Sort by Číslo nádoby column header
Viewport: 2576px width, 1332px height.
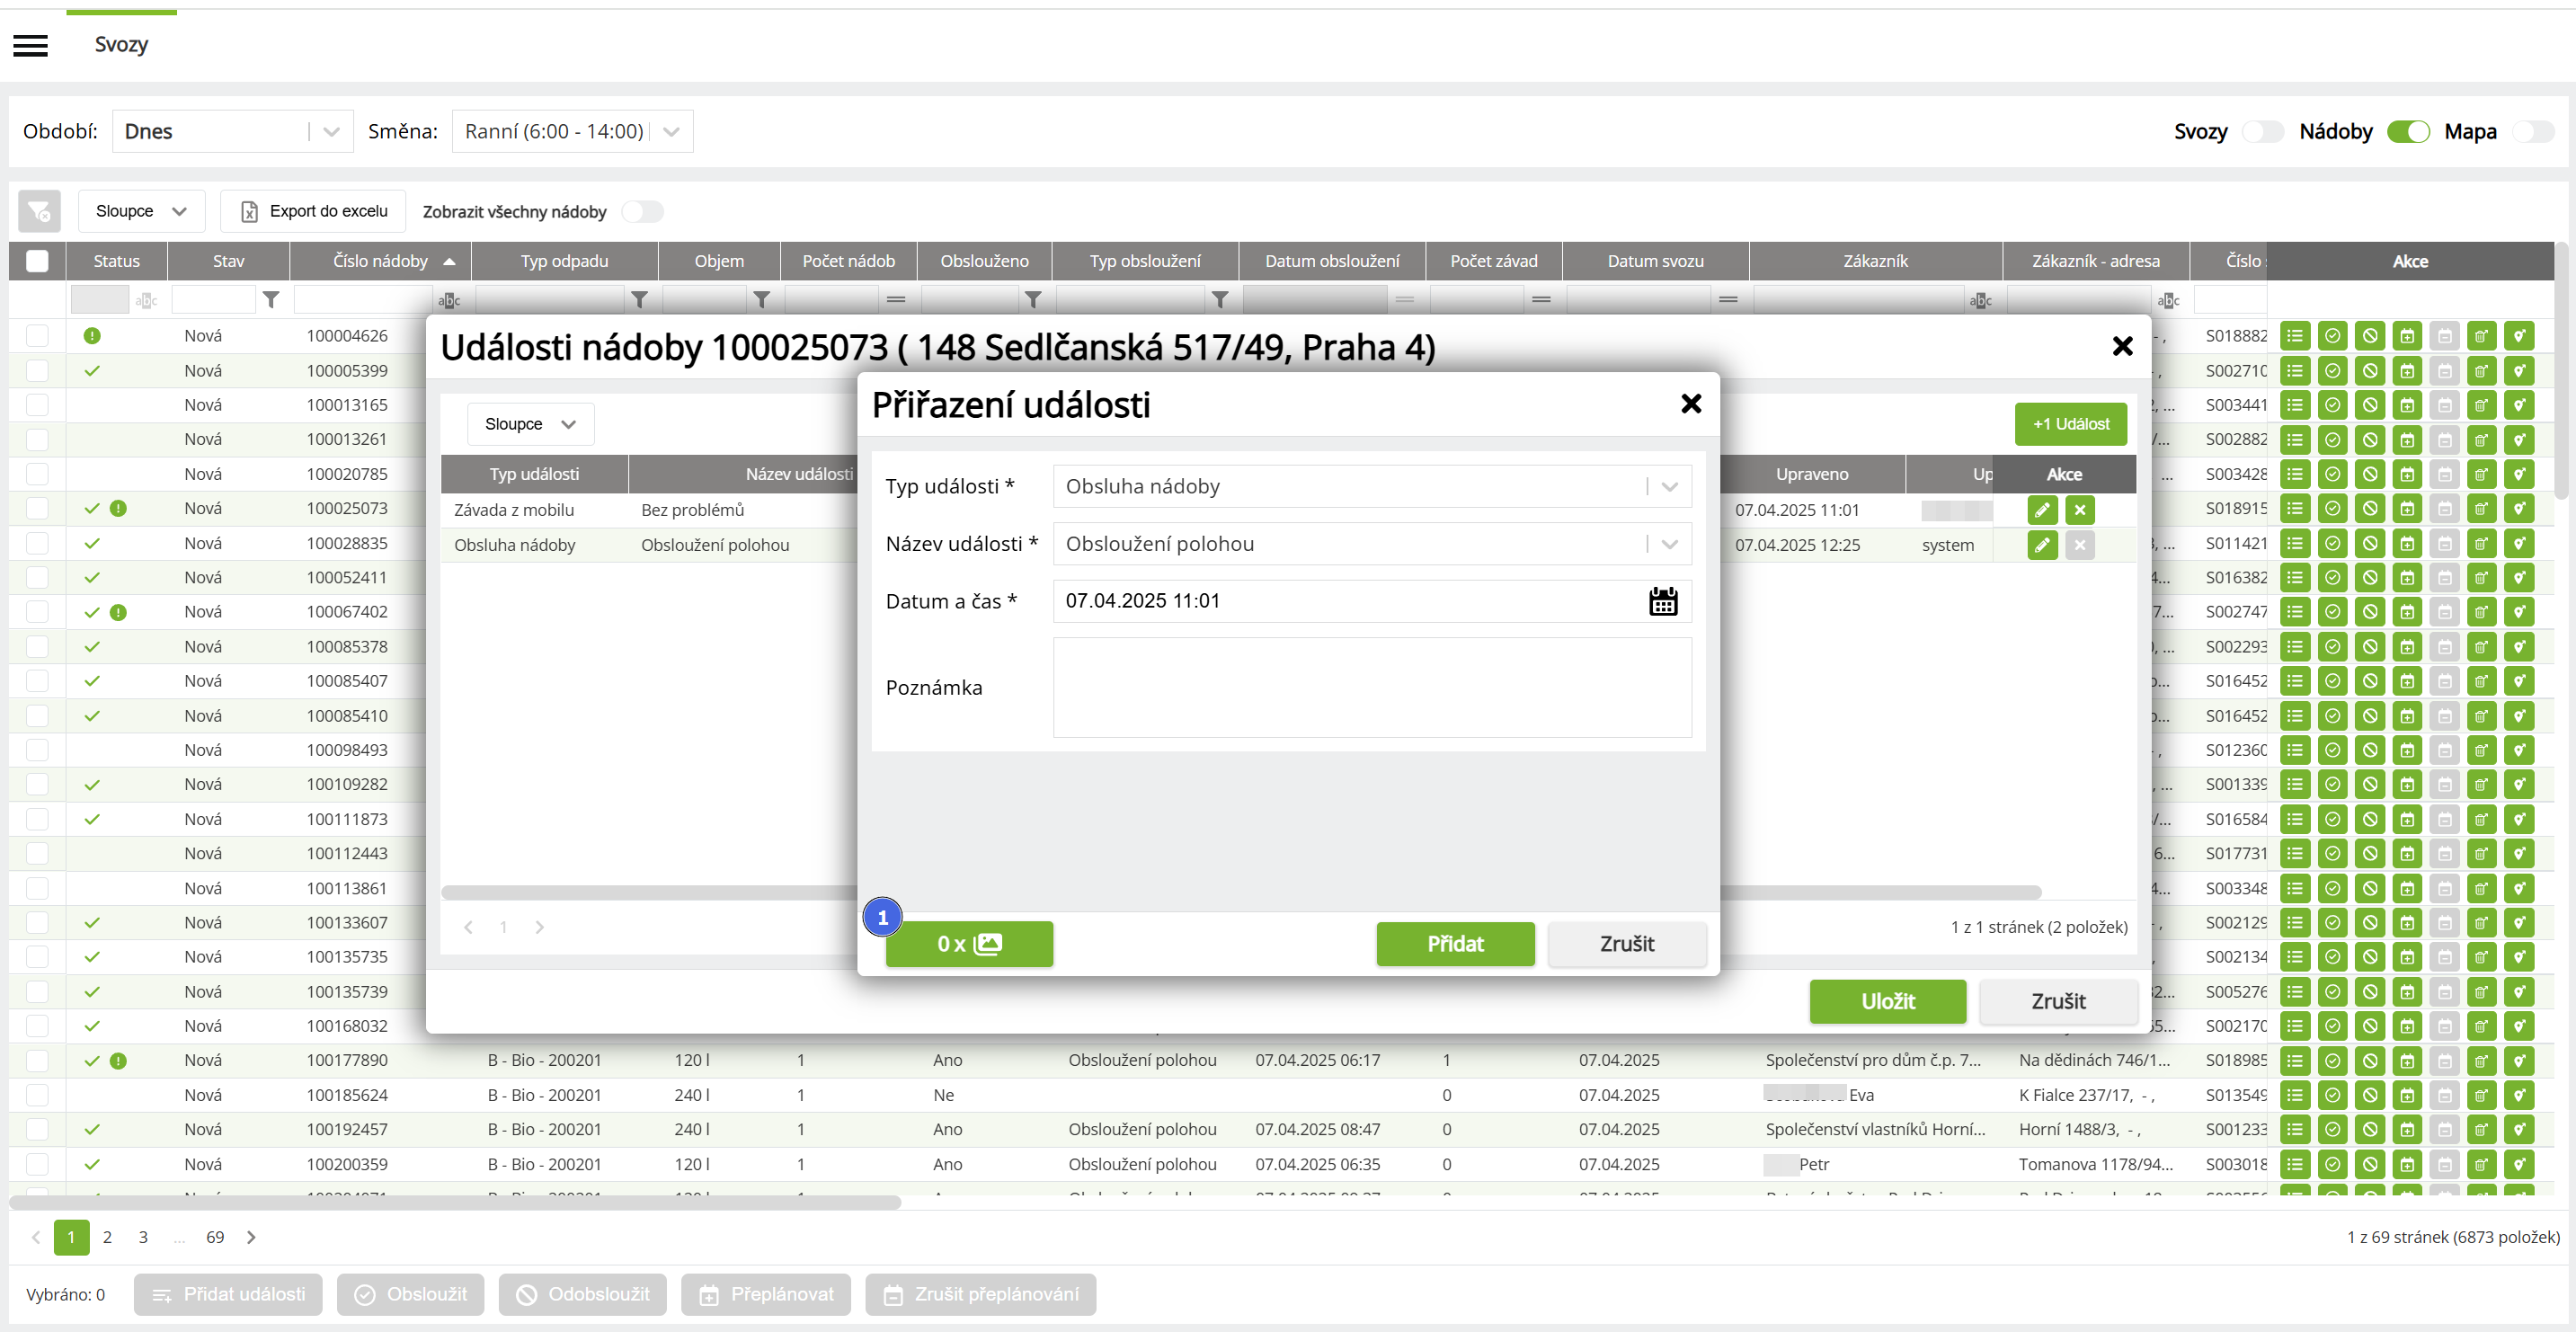coord(380,261)
